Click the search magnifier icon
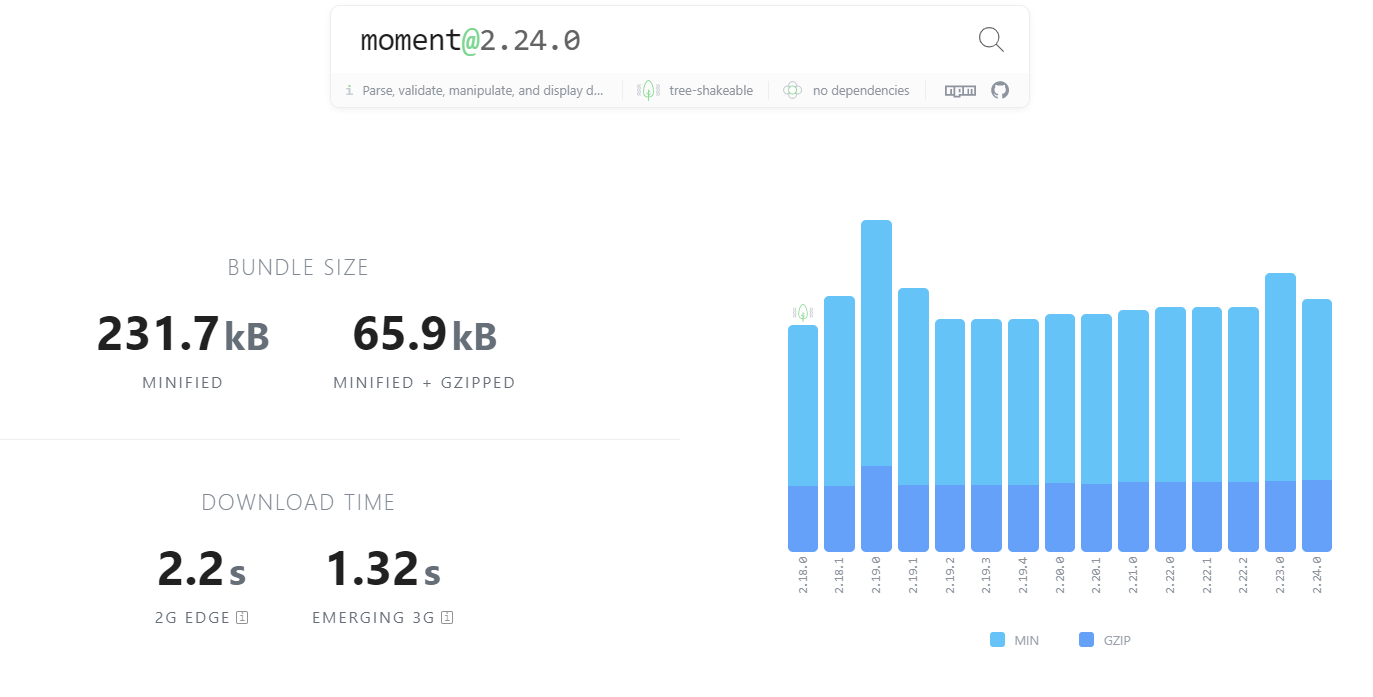Screen dimensions: 1373x697 pos(990,40)
